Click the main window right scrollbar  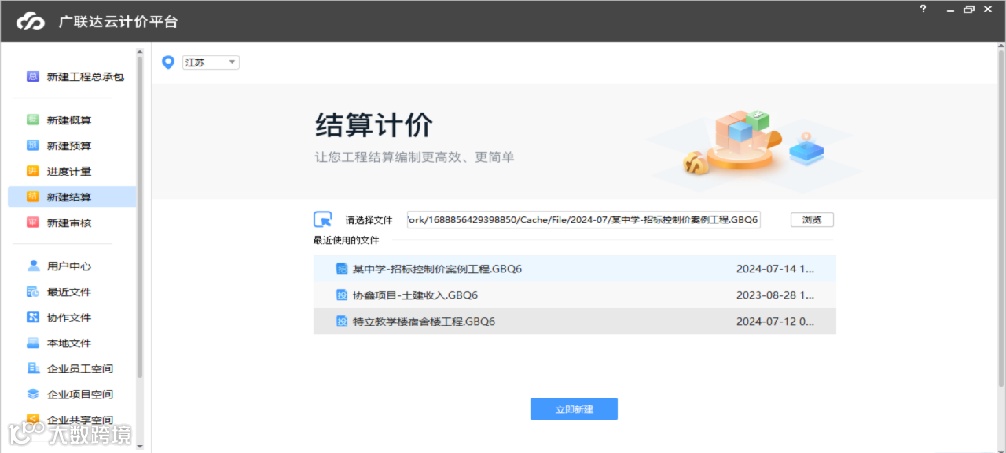(1001, 218)
